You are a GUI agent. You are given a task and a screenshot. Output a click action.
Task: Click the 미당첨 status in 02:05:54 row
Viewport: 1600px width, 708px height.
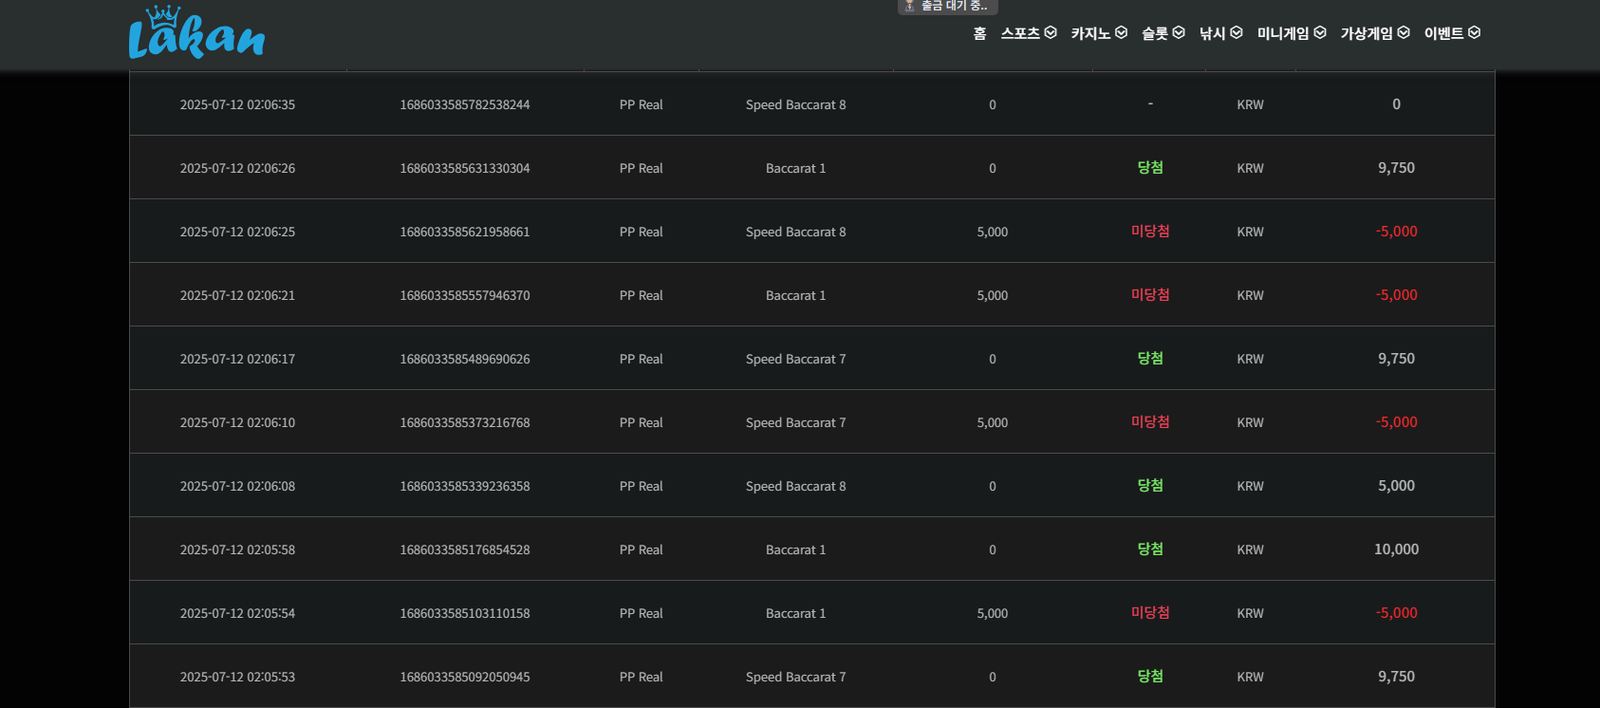1150,613
